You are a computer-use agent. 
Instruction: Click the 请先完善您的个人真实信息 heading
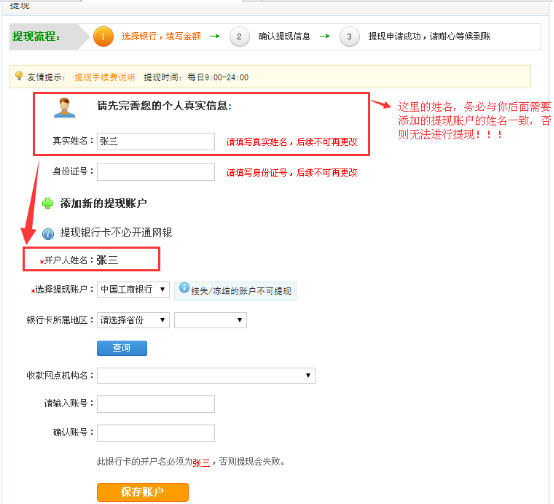[x=164, y=106]
